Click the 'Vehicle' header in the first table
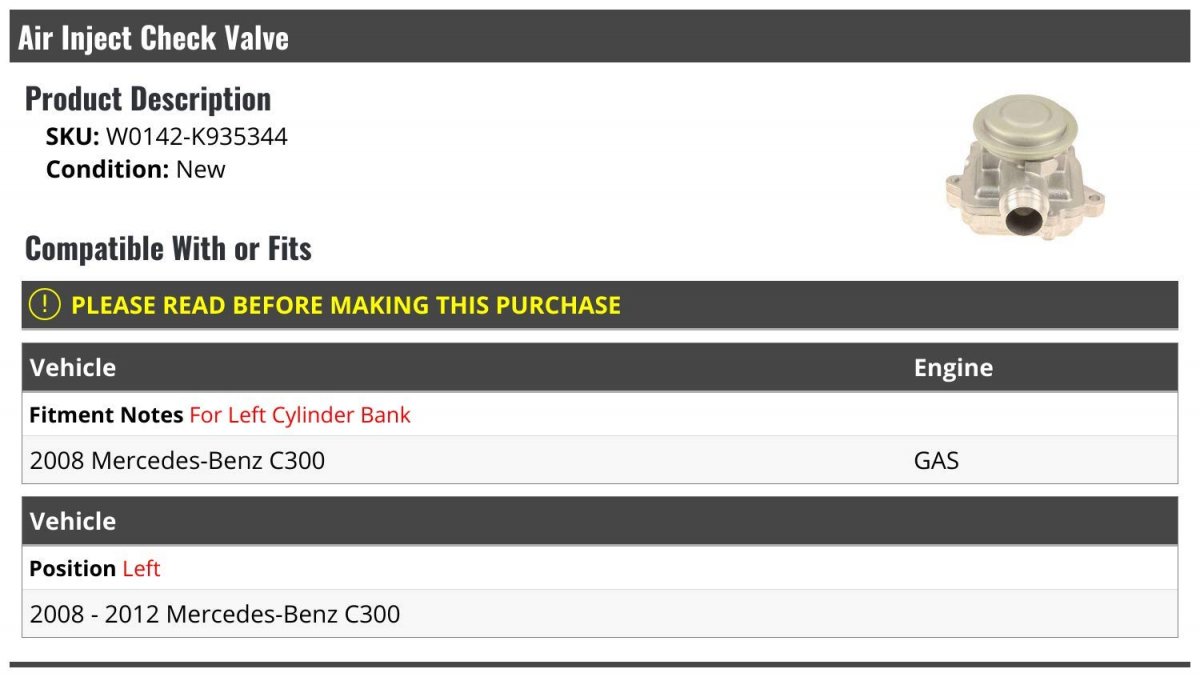Image resolution: width=1200 pixels, height=677 pixels. tap(73, 367)
